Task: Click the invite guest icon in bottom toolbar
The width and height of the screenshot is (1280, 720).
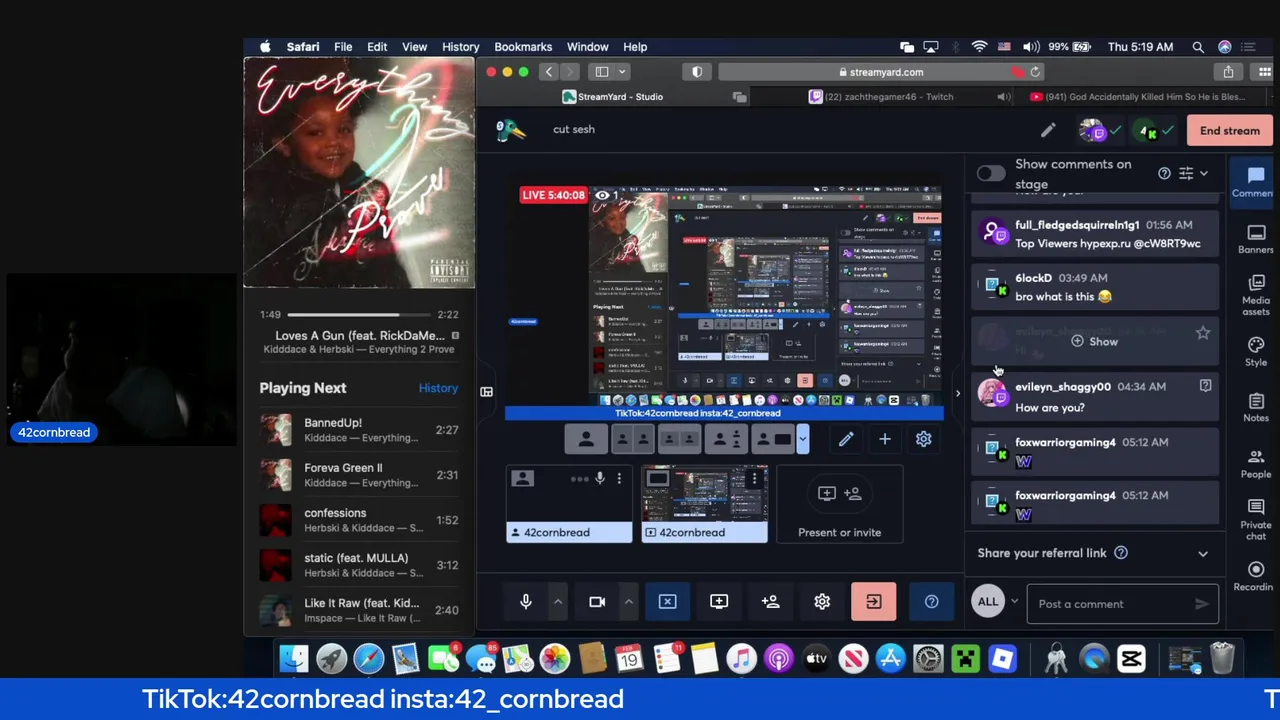Action: [x=770, y=601]
